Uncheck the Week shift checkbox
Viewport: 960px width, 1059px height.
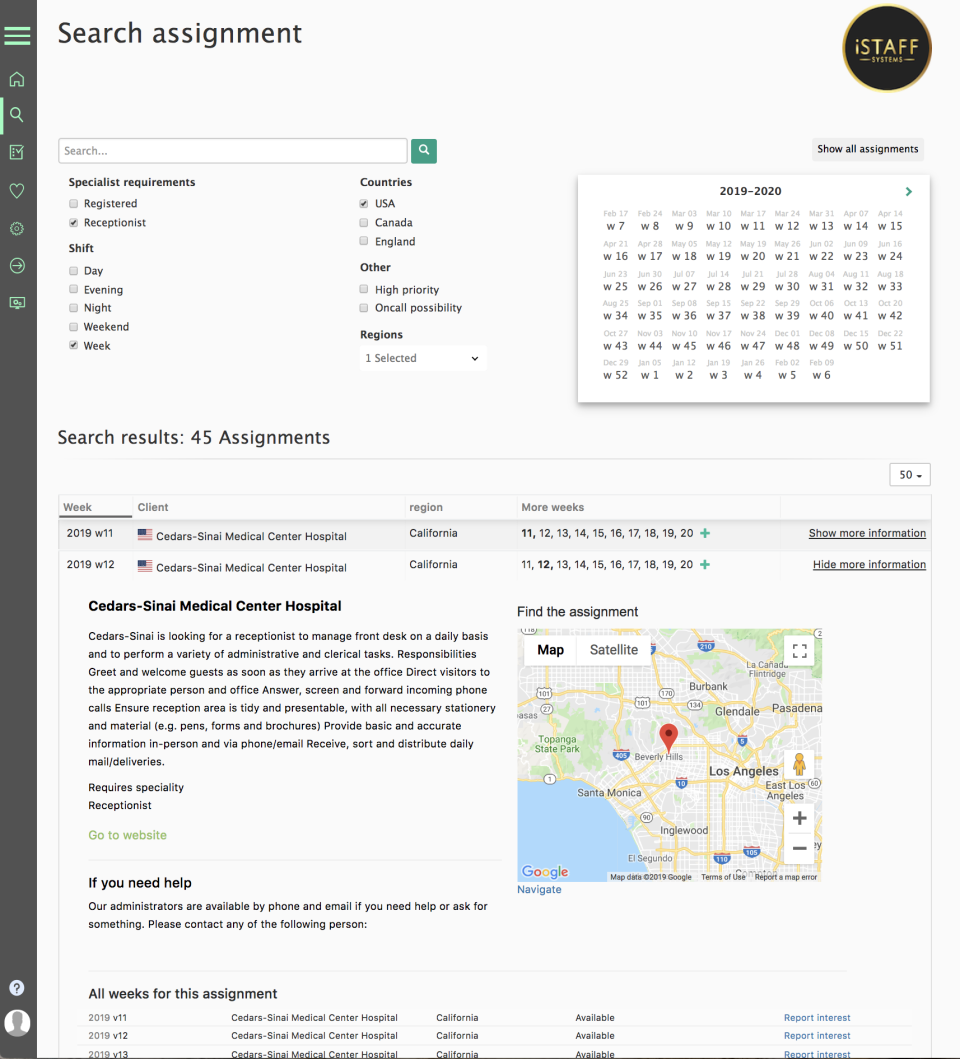(74, 345)
